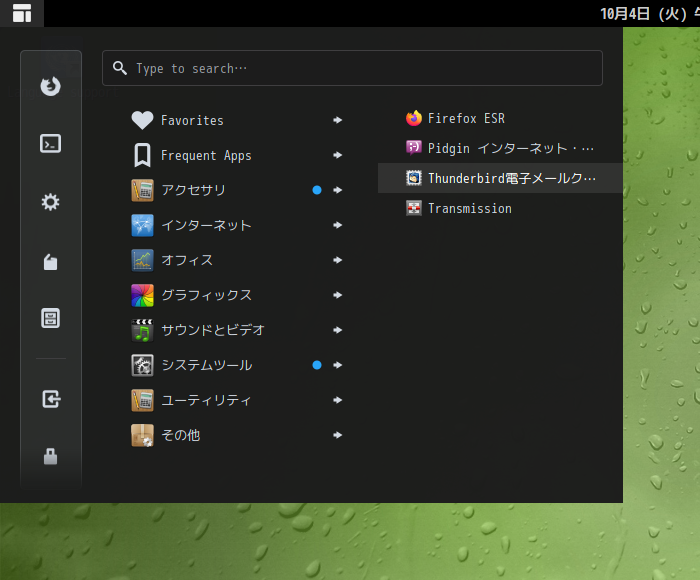The width and height of the screenshot is (700, 580).
Task: Expand arrow next to インターネット
Action: pos(338,225)
